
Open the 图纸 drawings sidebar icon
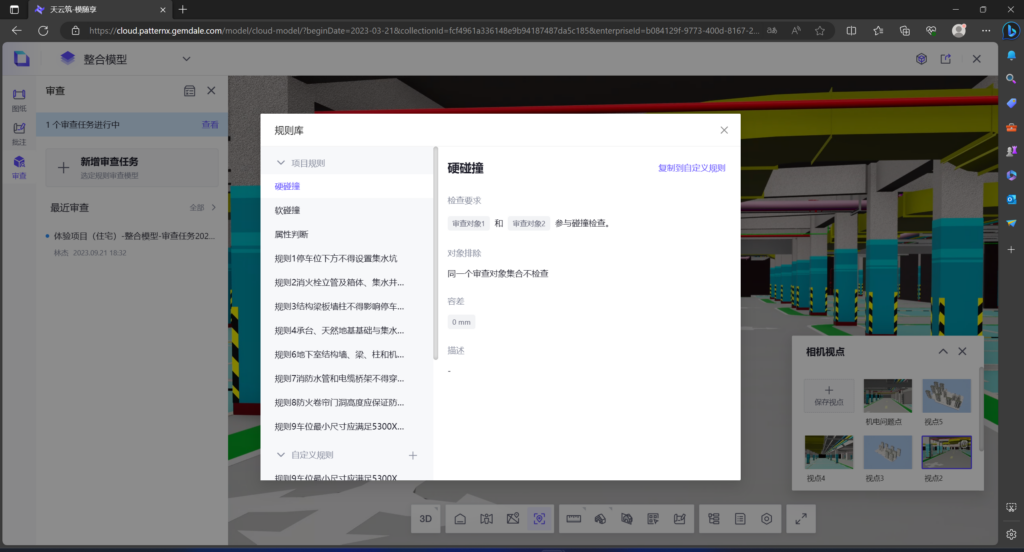pos(19,99)
